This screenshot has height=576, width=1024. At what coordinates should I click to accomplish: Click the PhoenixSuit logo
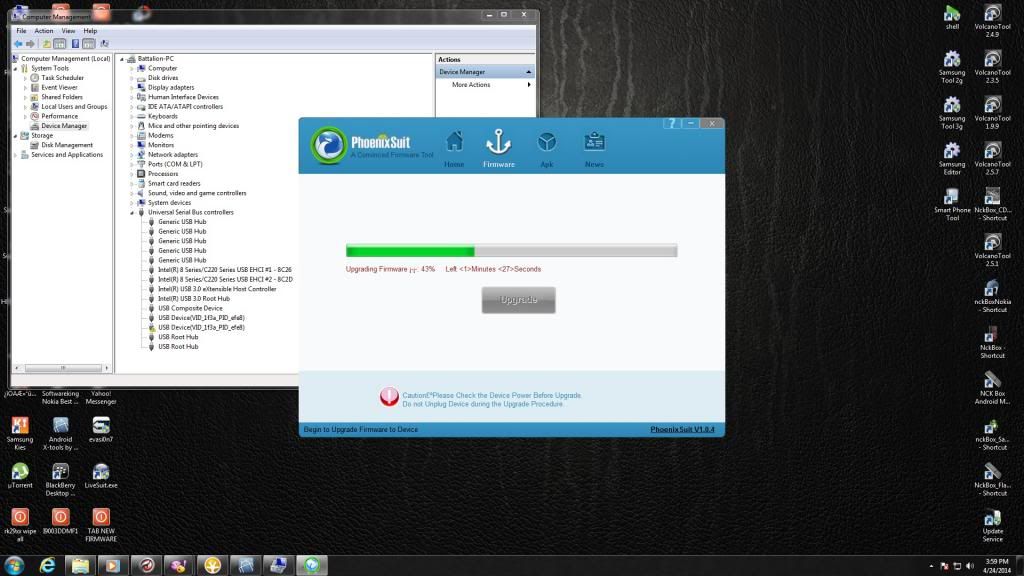328,145
